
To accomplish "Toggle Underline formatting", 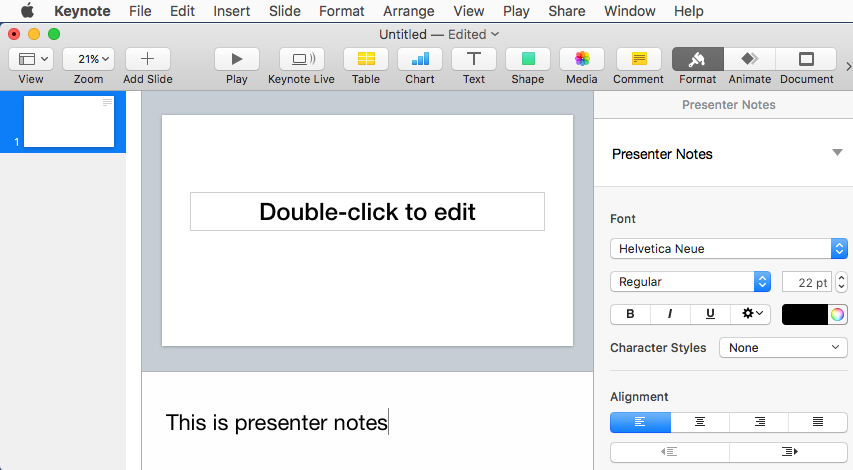I will [x=710, y=314].
